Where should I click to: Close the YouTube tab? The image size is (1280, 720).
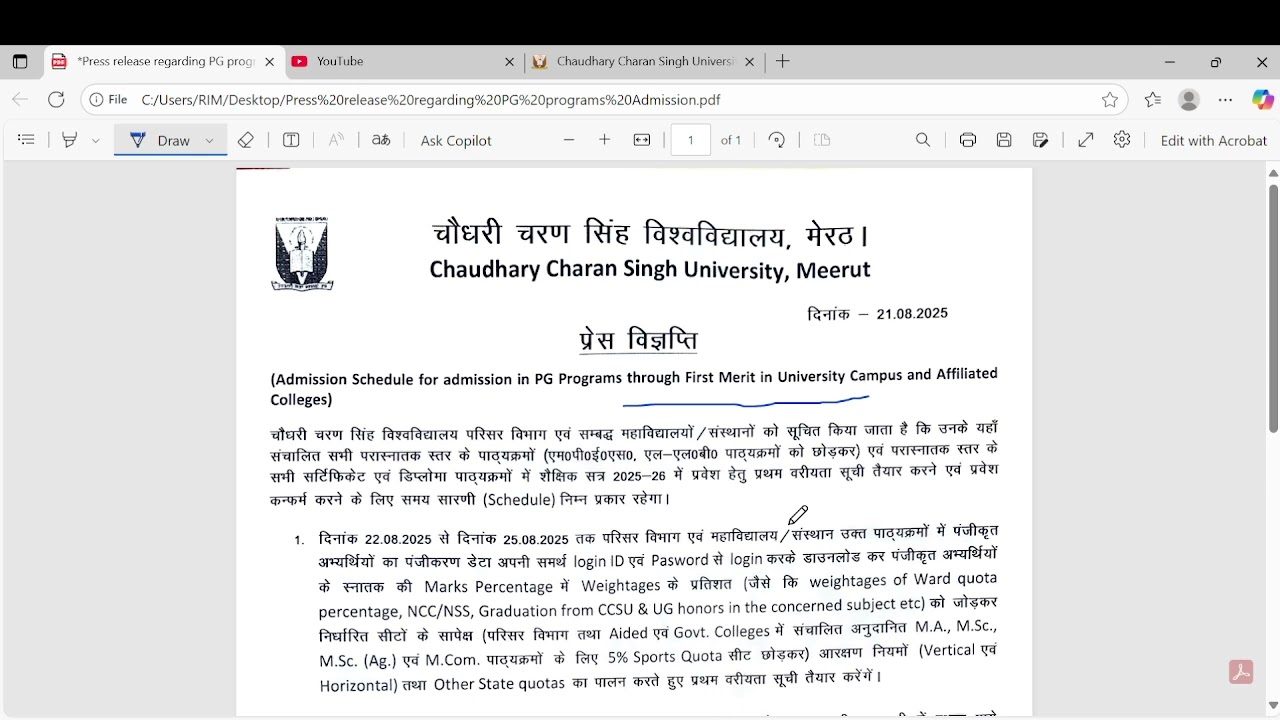click(x=509, y=62)
